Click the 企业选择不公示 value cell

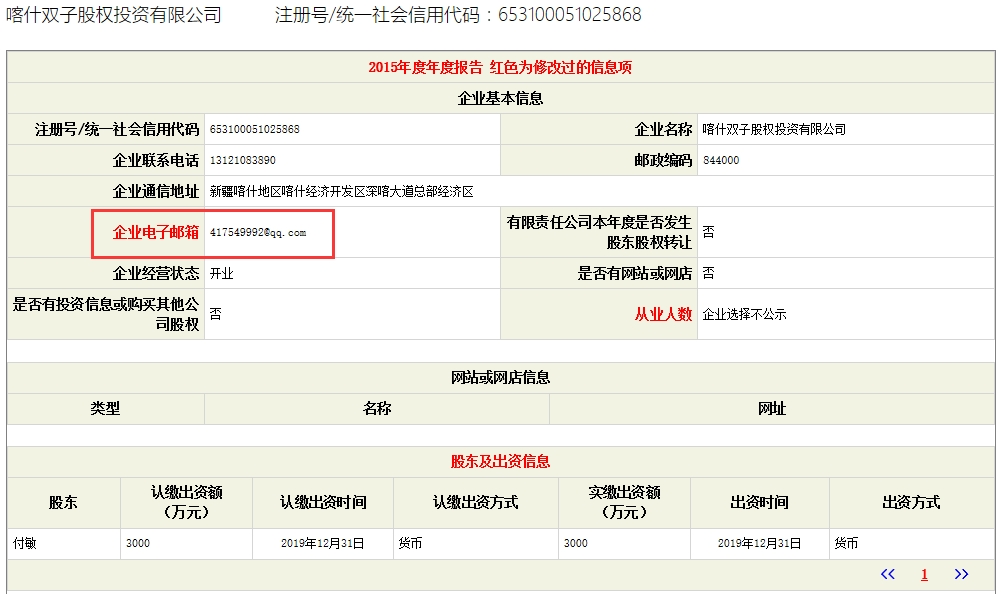[x=744, y=314]
